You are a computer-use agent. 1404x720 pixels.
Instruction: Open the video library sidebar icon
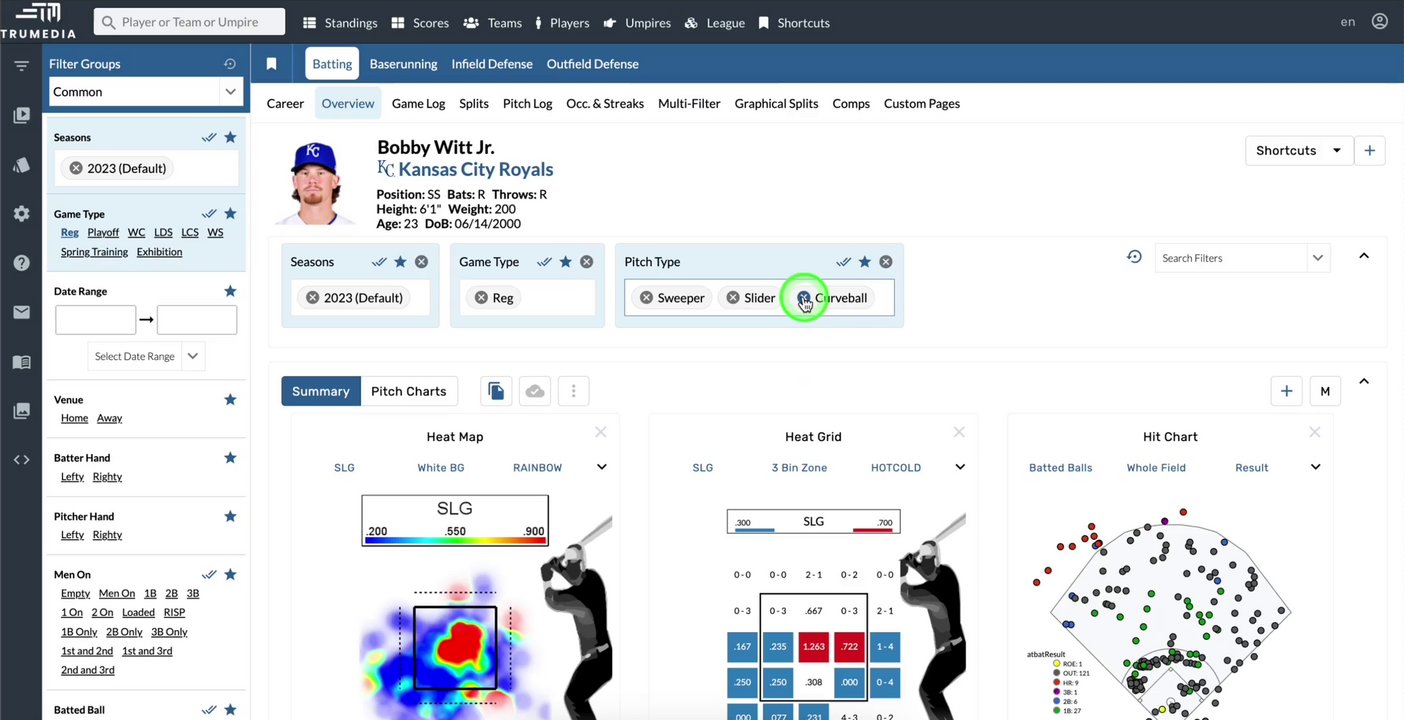click(21, 115)
